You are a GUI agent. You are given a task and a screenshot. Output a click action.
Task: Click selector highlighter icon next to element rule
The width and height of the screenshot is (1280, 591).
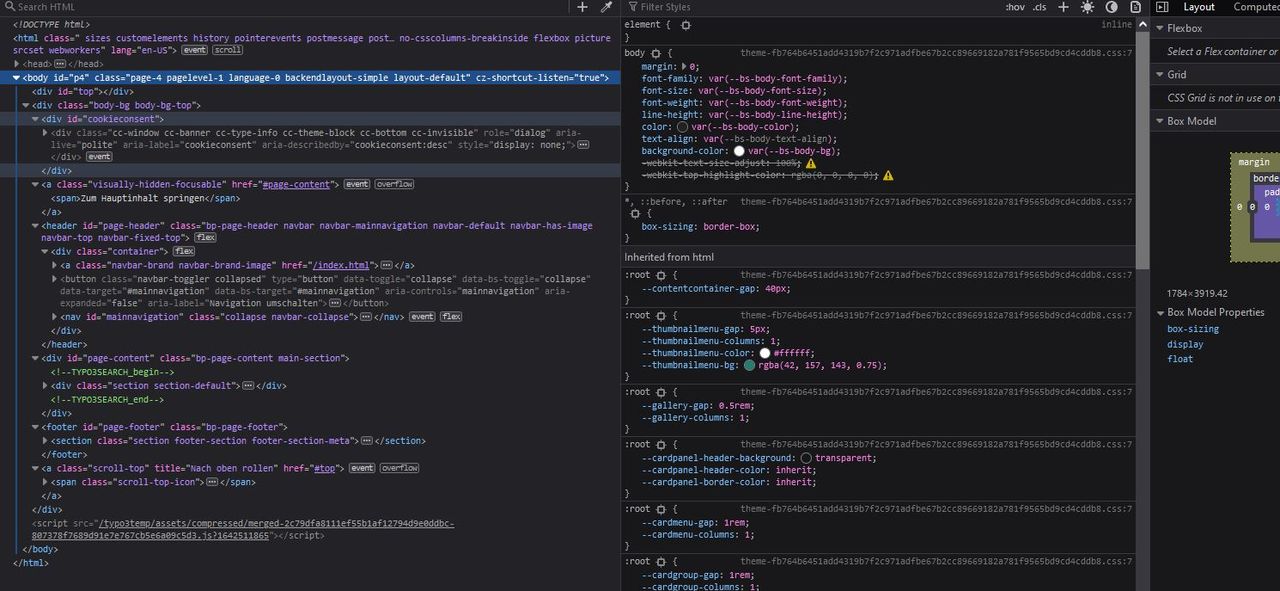[x=685, y=25]
